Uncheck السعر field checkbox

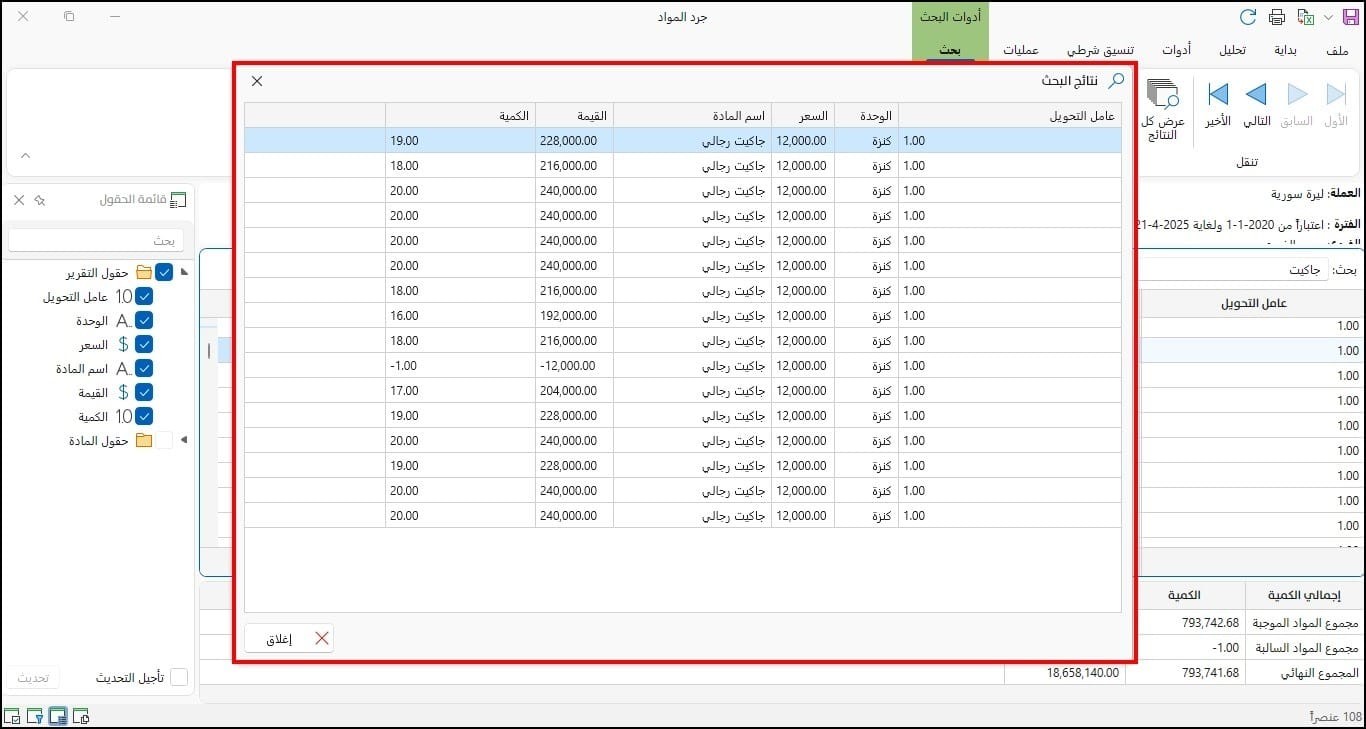click(x=144, y=344)
